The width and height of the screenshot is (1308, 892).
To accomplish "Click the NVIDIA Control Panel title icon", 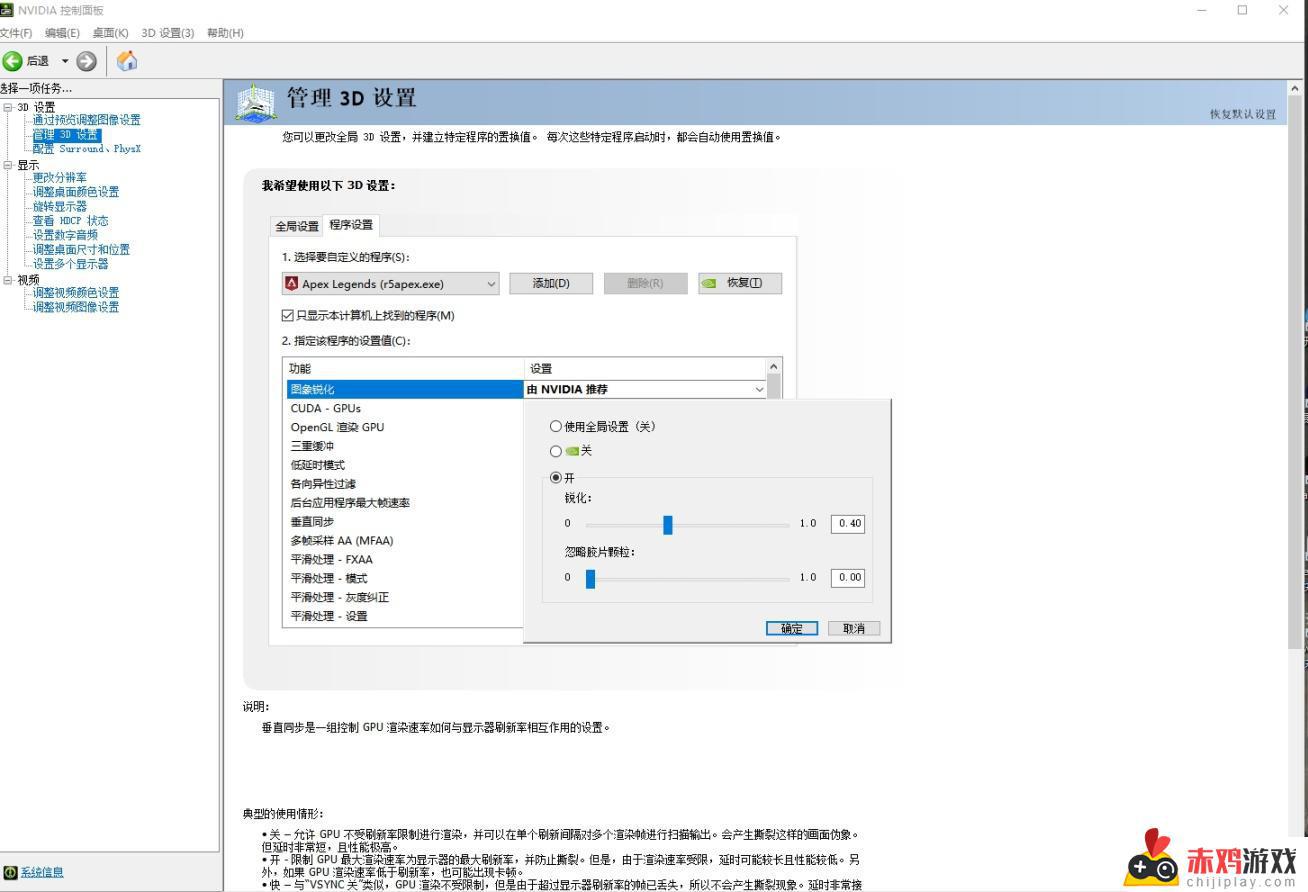I will [x=7, y=10].
